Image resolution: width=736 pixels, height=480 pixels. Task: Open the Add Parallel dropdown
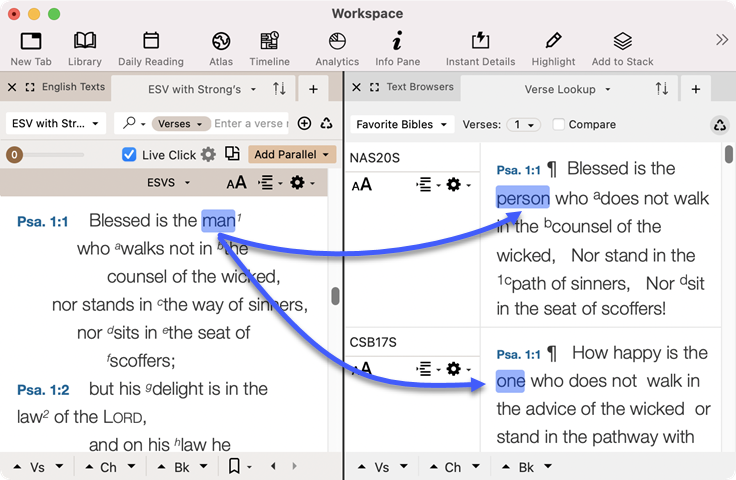tap(292, 155)
